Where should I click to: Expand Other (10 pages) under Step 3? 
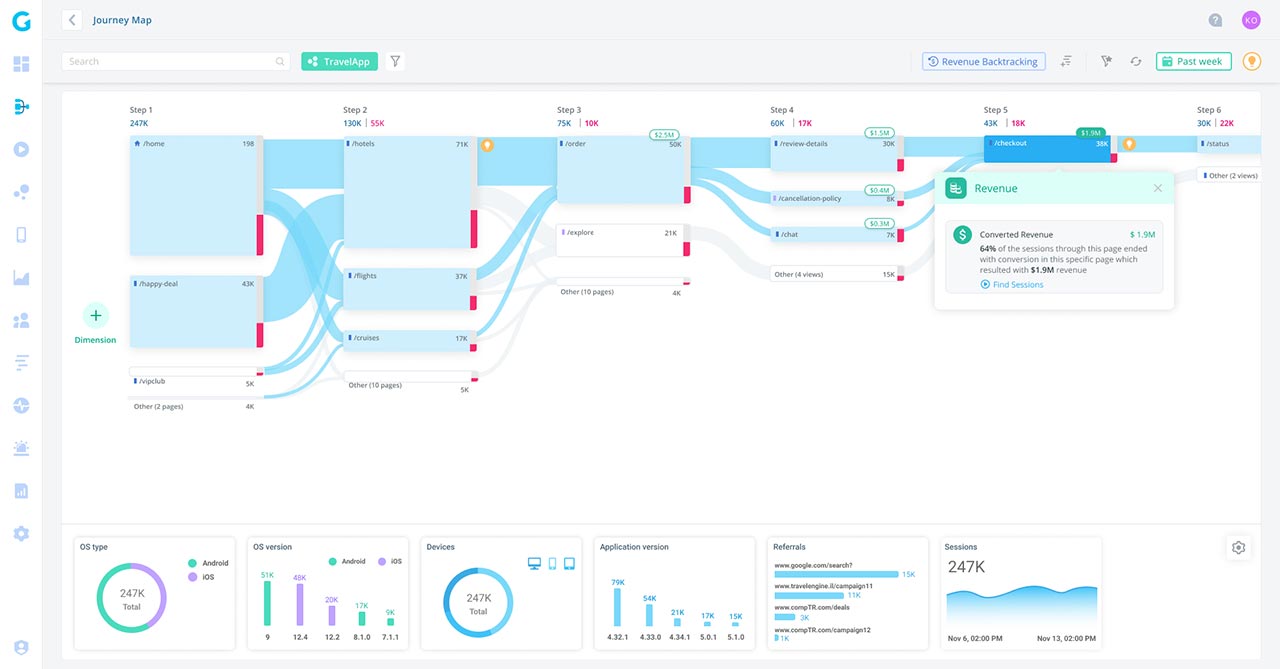tap(624, 288)
